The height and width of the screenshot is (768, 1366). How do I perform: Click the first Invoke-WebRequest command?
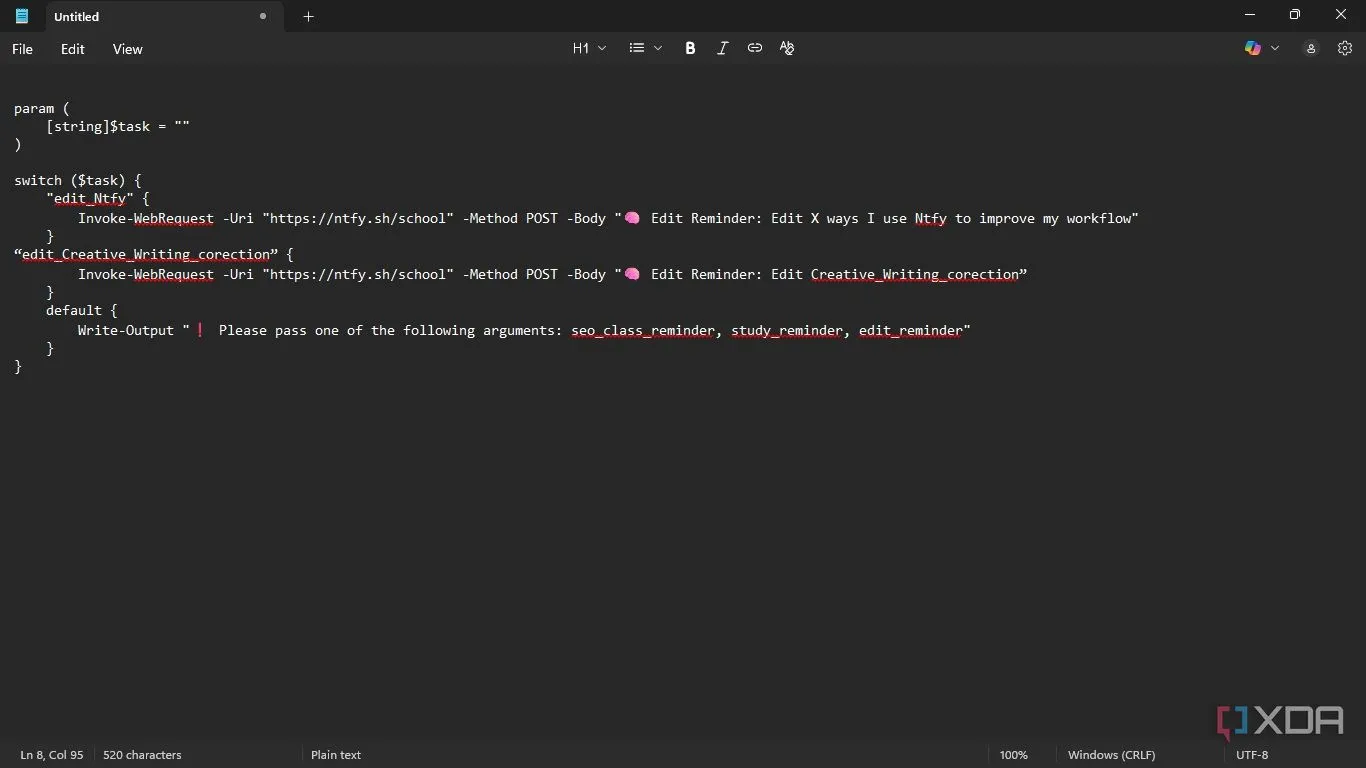146,218
